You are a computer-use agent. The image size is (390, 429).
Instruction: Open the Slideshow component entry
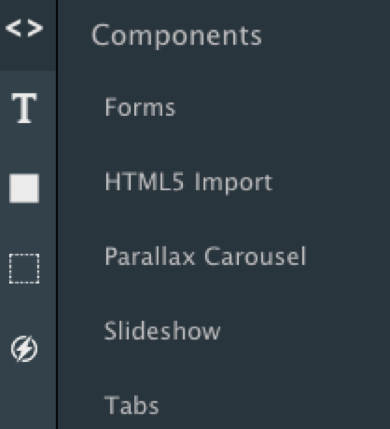pos(162,331)
